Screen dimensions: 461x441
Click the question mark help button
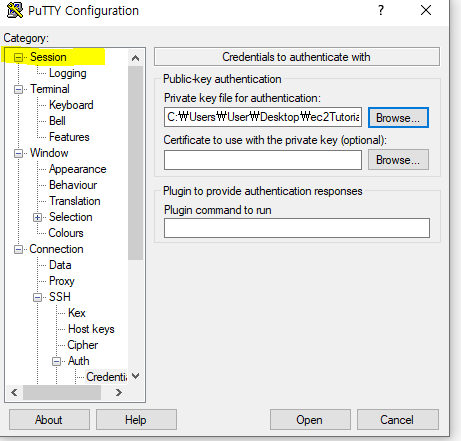381,10
